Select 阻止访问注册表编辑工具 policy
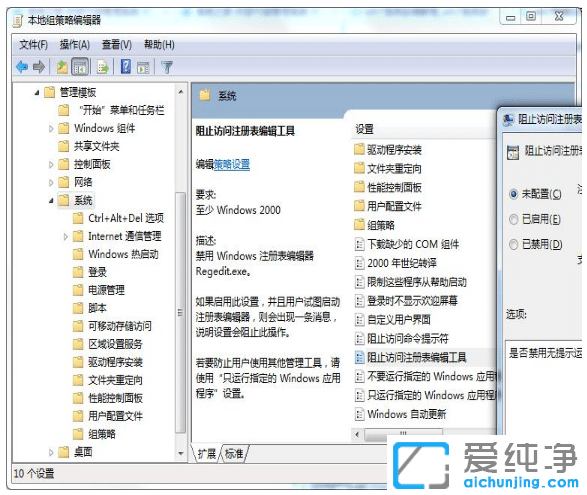587x495 pixels. click(x=416, y=357)
